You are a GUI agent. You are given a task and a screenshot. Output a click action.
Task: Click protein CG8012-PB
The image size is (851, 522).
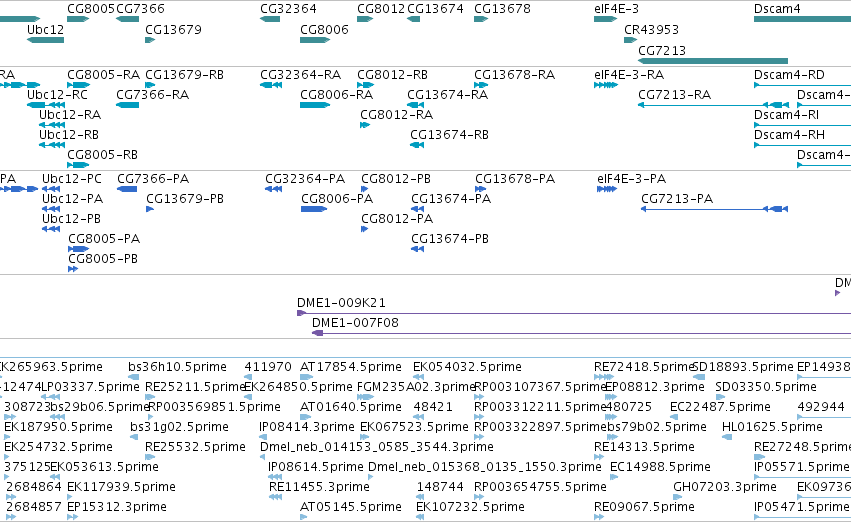[x=396, y=179]
